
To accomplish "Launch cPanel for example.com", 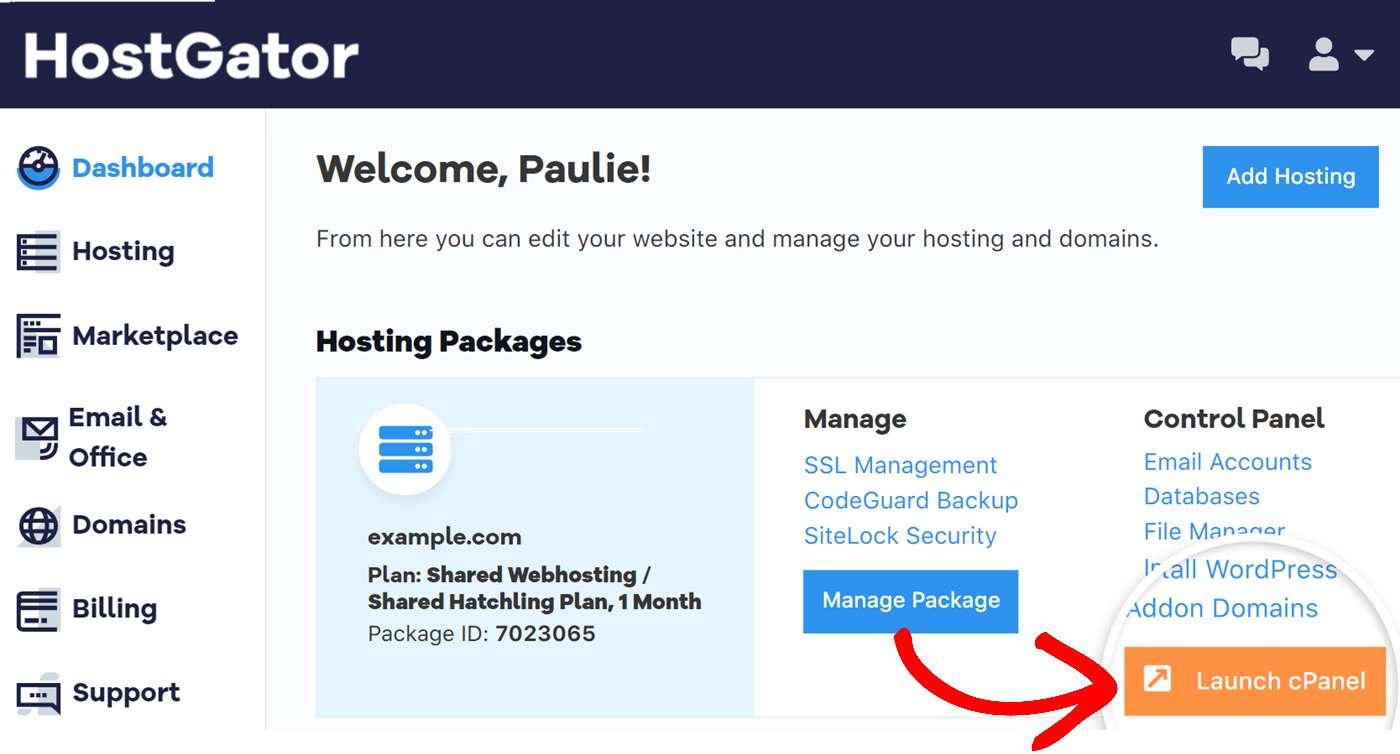I will pyautogui.click(x=1254, y=681).
